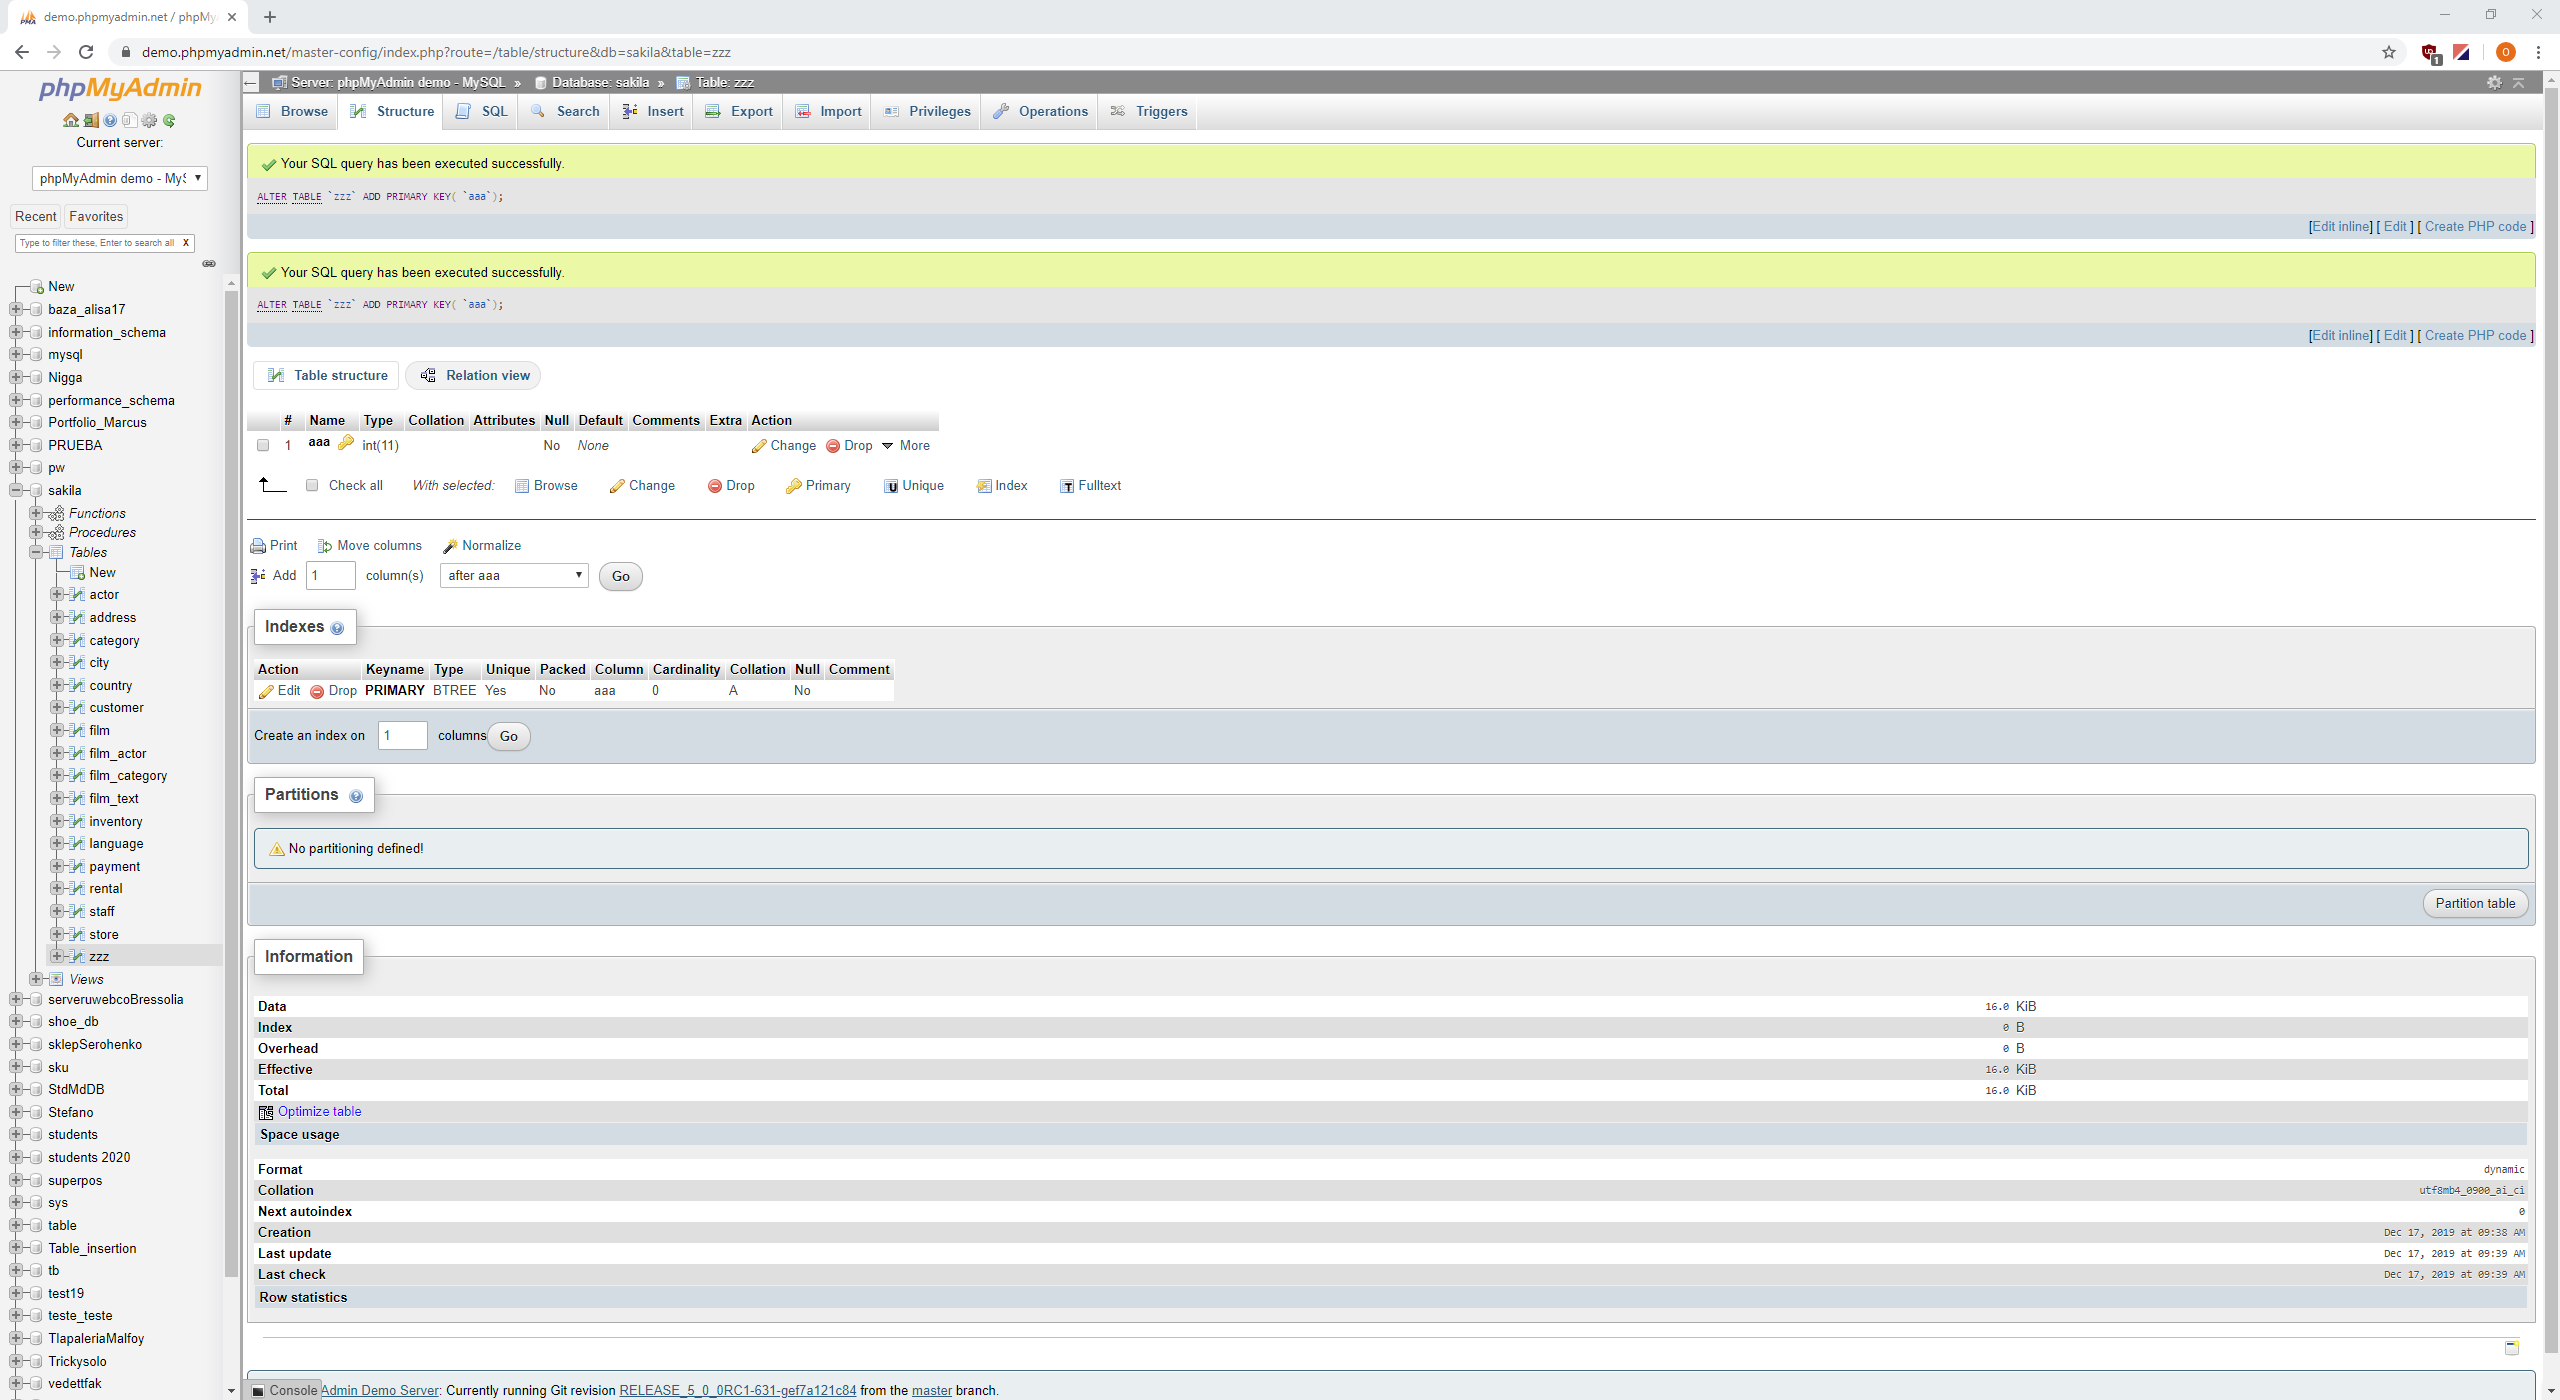Open the Export tab
Screen dimensions: 2560x1400
[x=738, y=111]
